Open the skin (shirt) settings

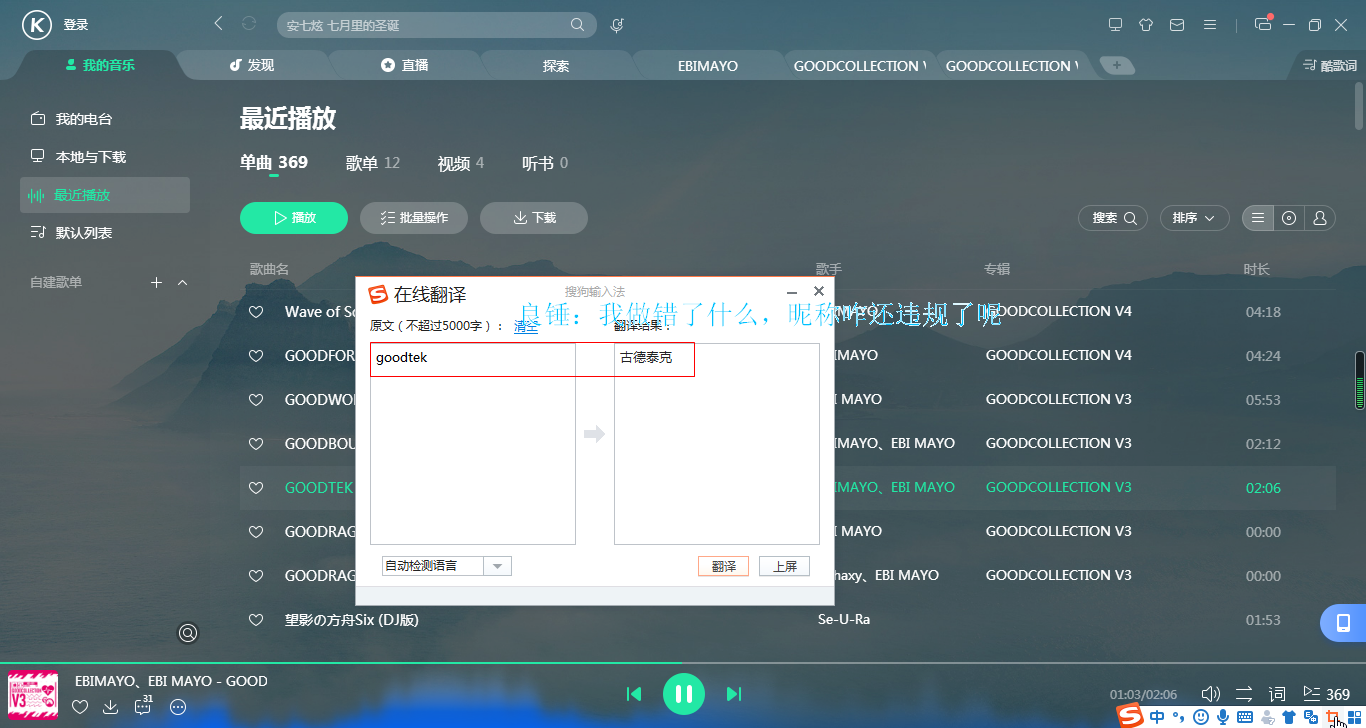(1146, 25)
